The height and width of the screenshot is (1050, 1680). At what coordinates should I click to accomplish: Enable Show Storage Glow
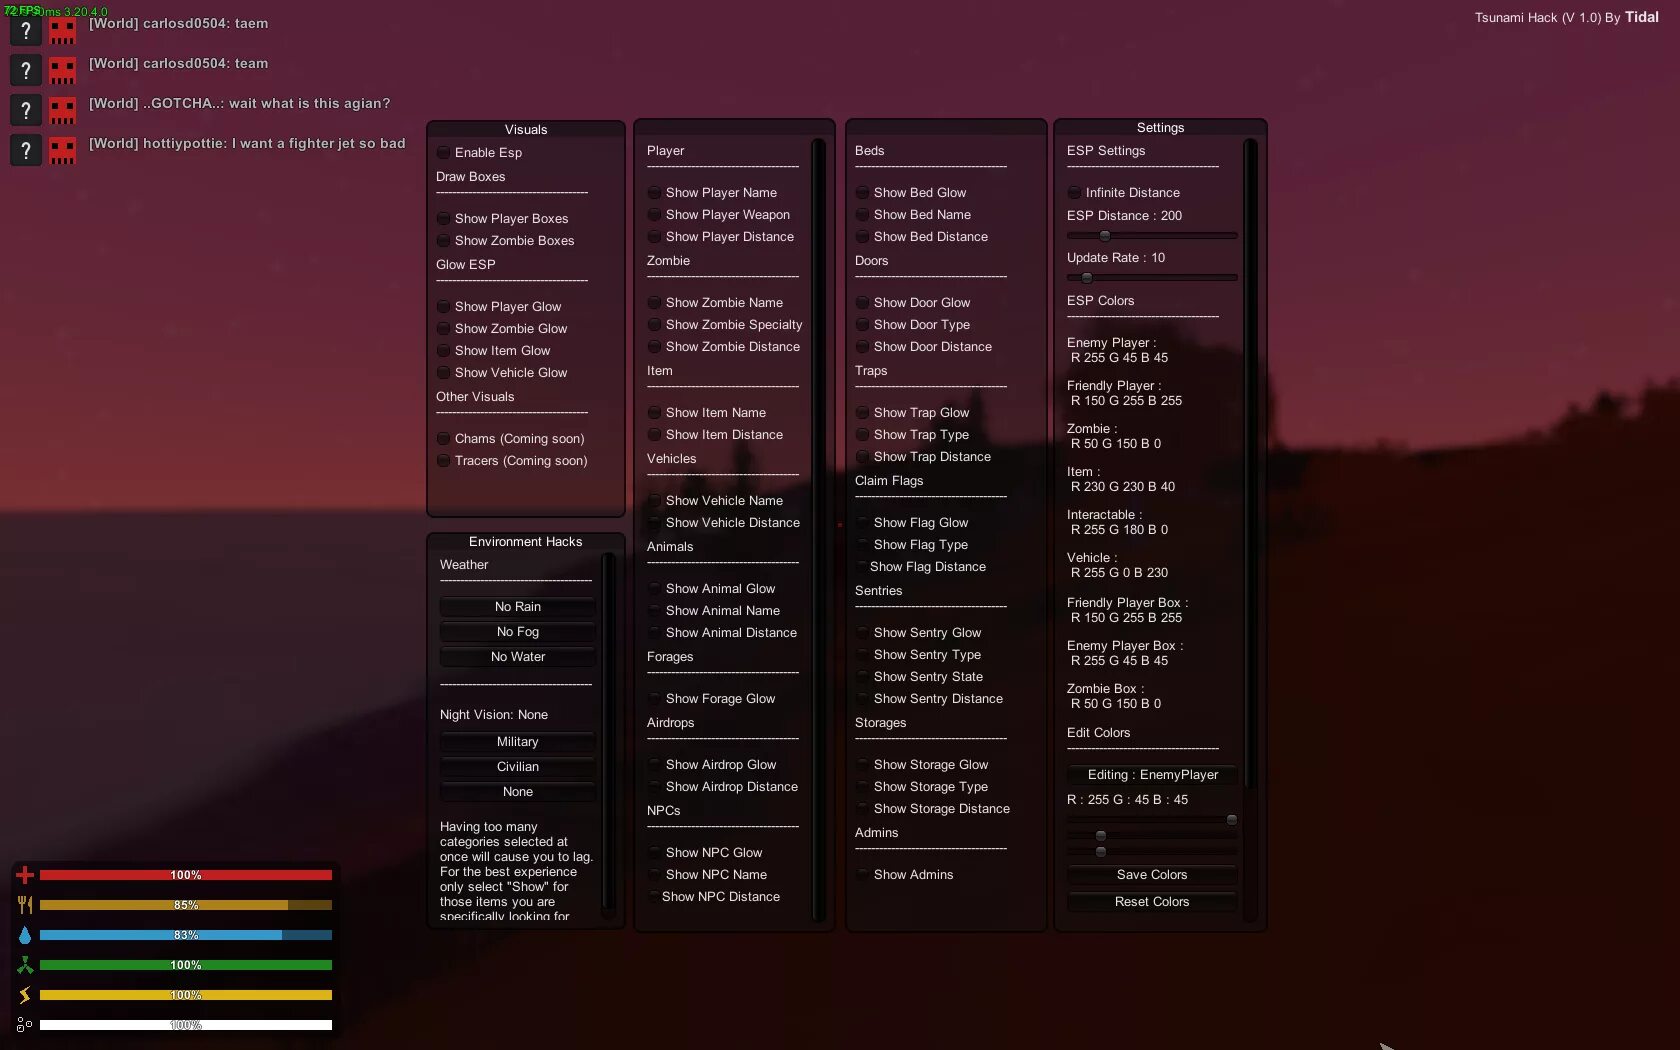[863, 764]
